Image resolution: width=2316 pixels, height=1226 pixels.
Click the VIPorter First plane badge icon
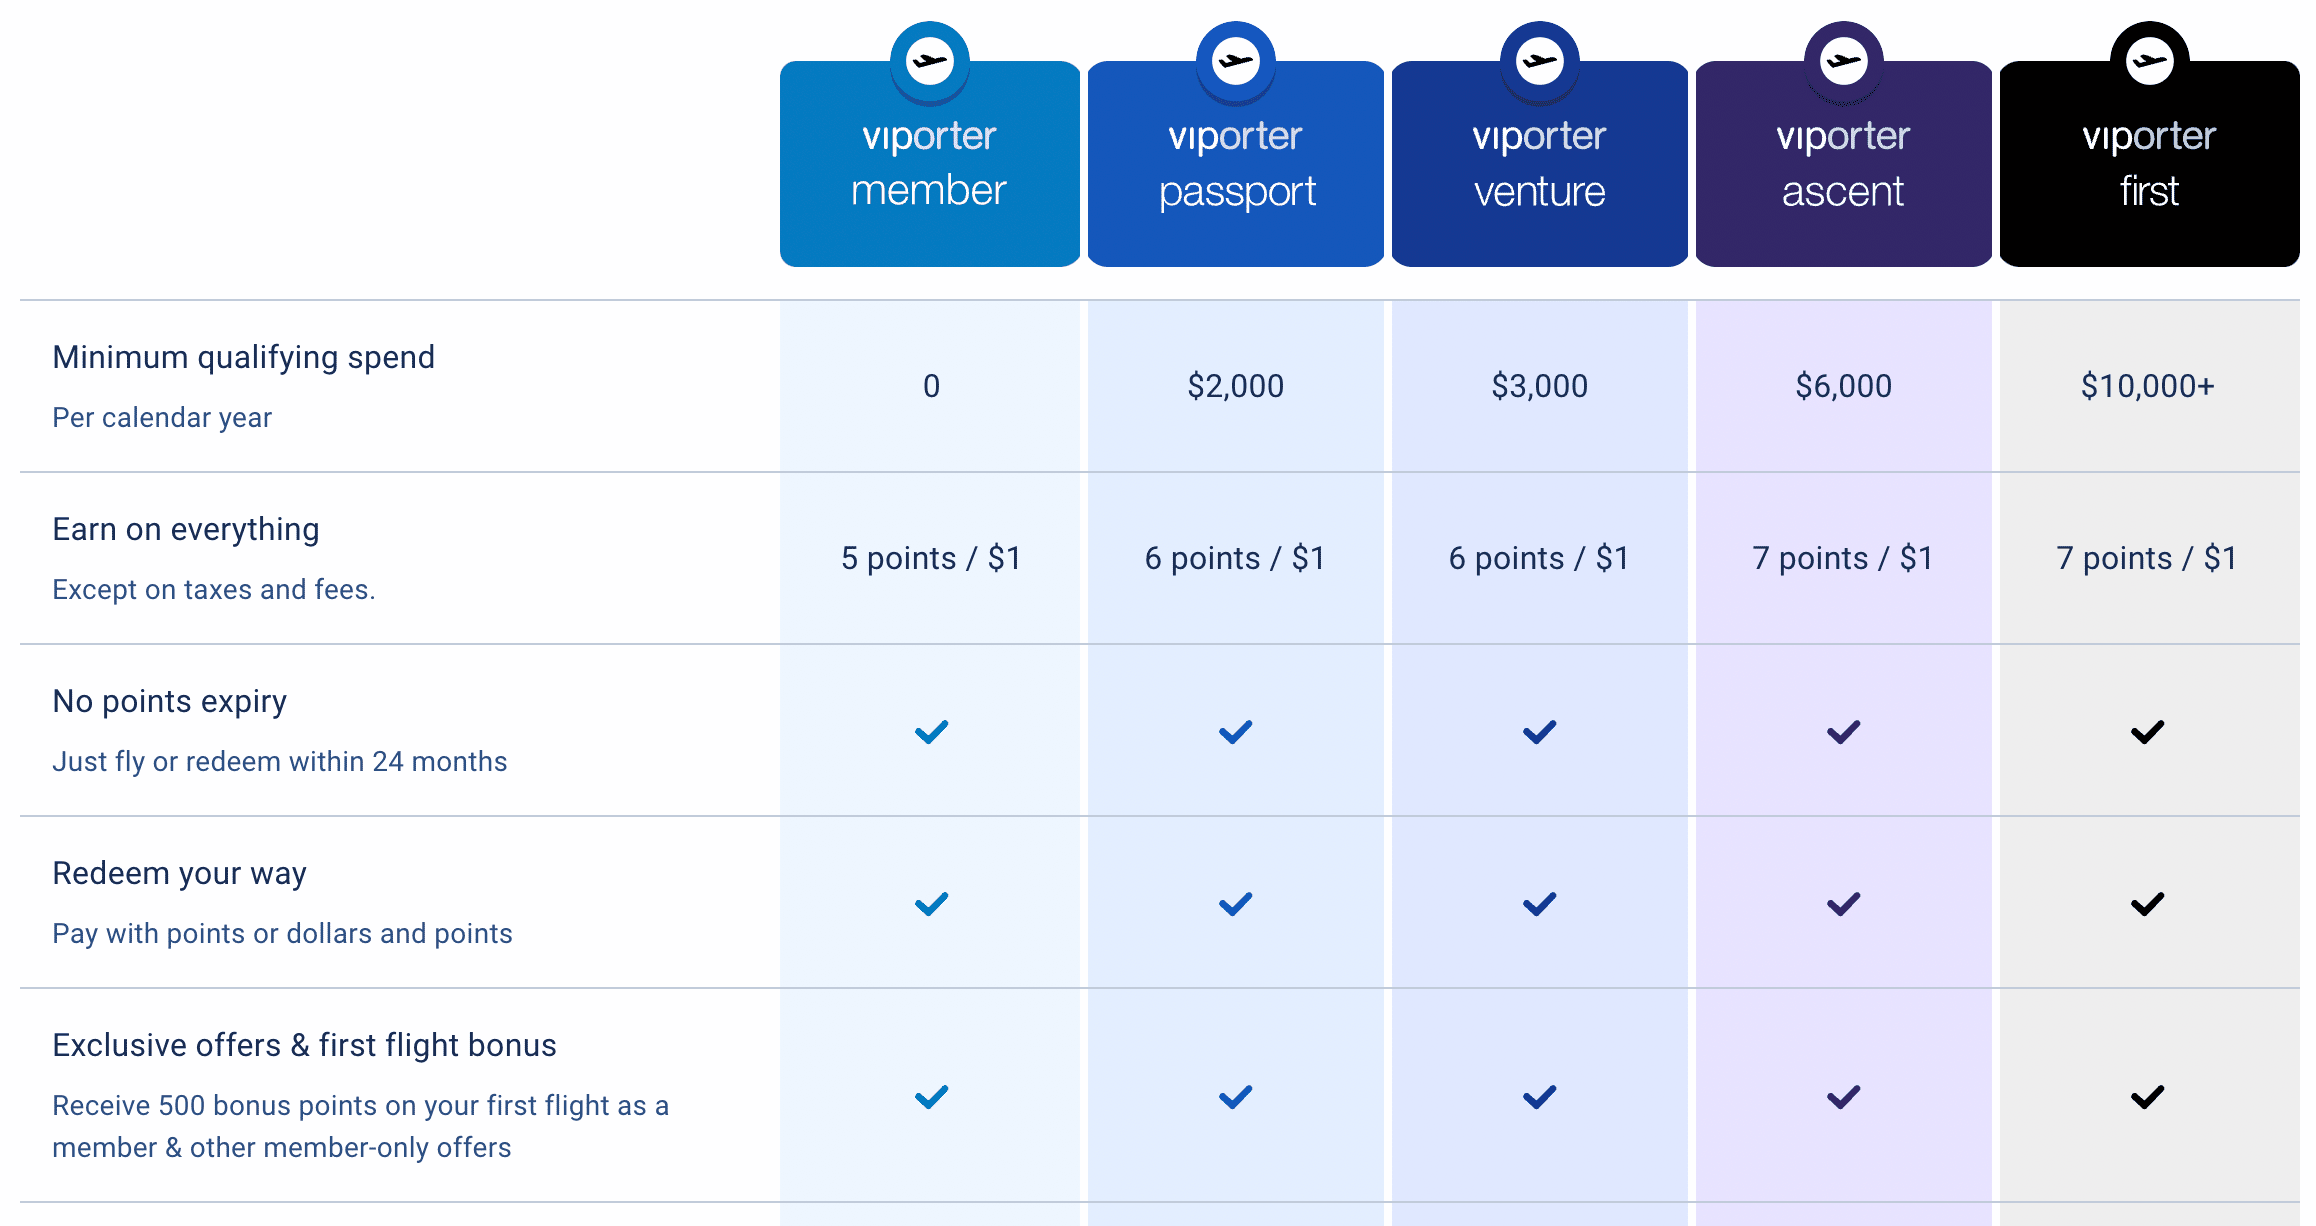coord(2149,61)
